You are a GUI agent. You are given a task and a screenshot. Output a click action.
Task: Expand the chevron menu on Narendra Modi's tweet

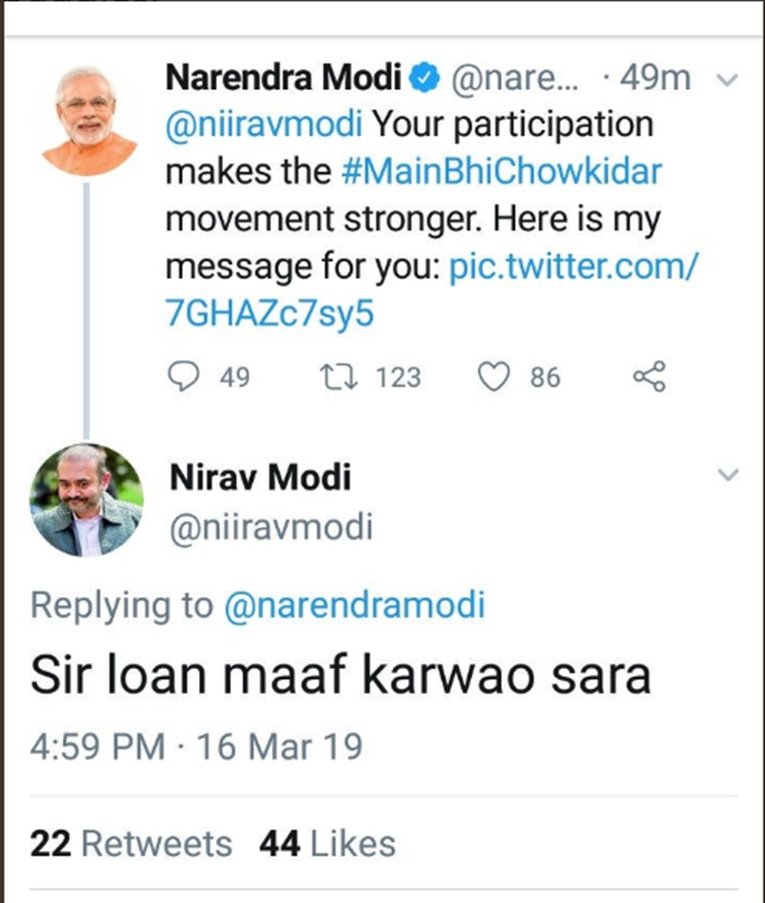click(730, 79)
